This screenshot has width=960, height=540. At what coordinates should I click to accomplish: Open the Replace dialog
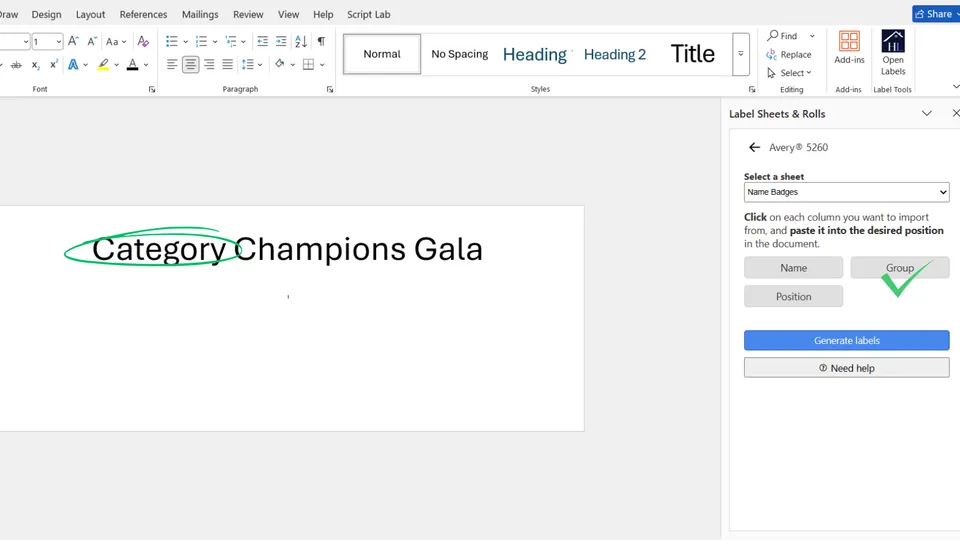click(789, 54)
